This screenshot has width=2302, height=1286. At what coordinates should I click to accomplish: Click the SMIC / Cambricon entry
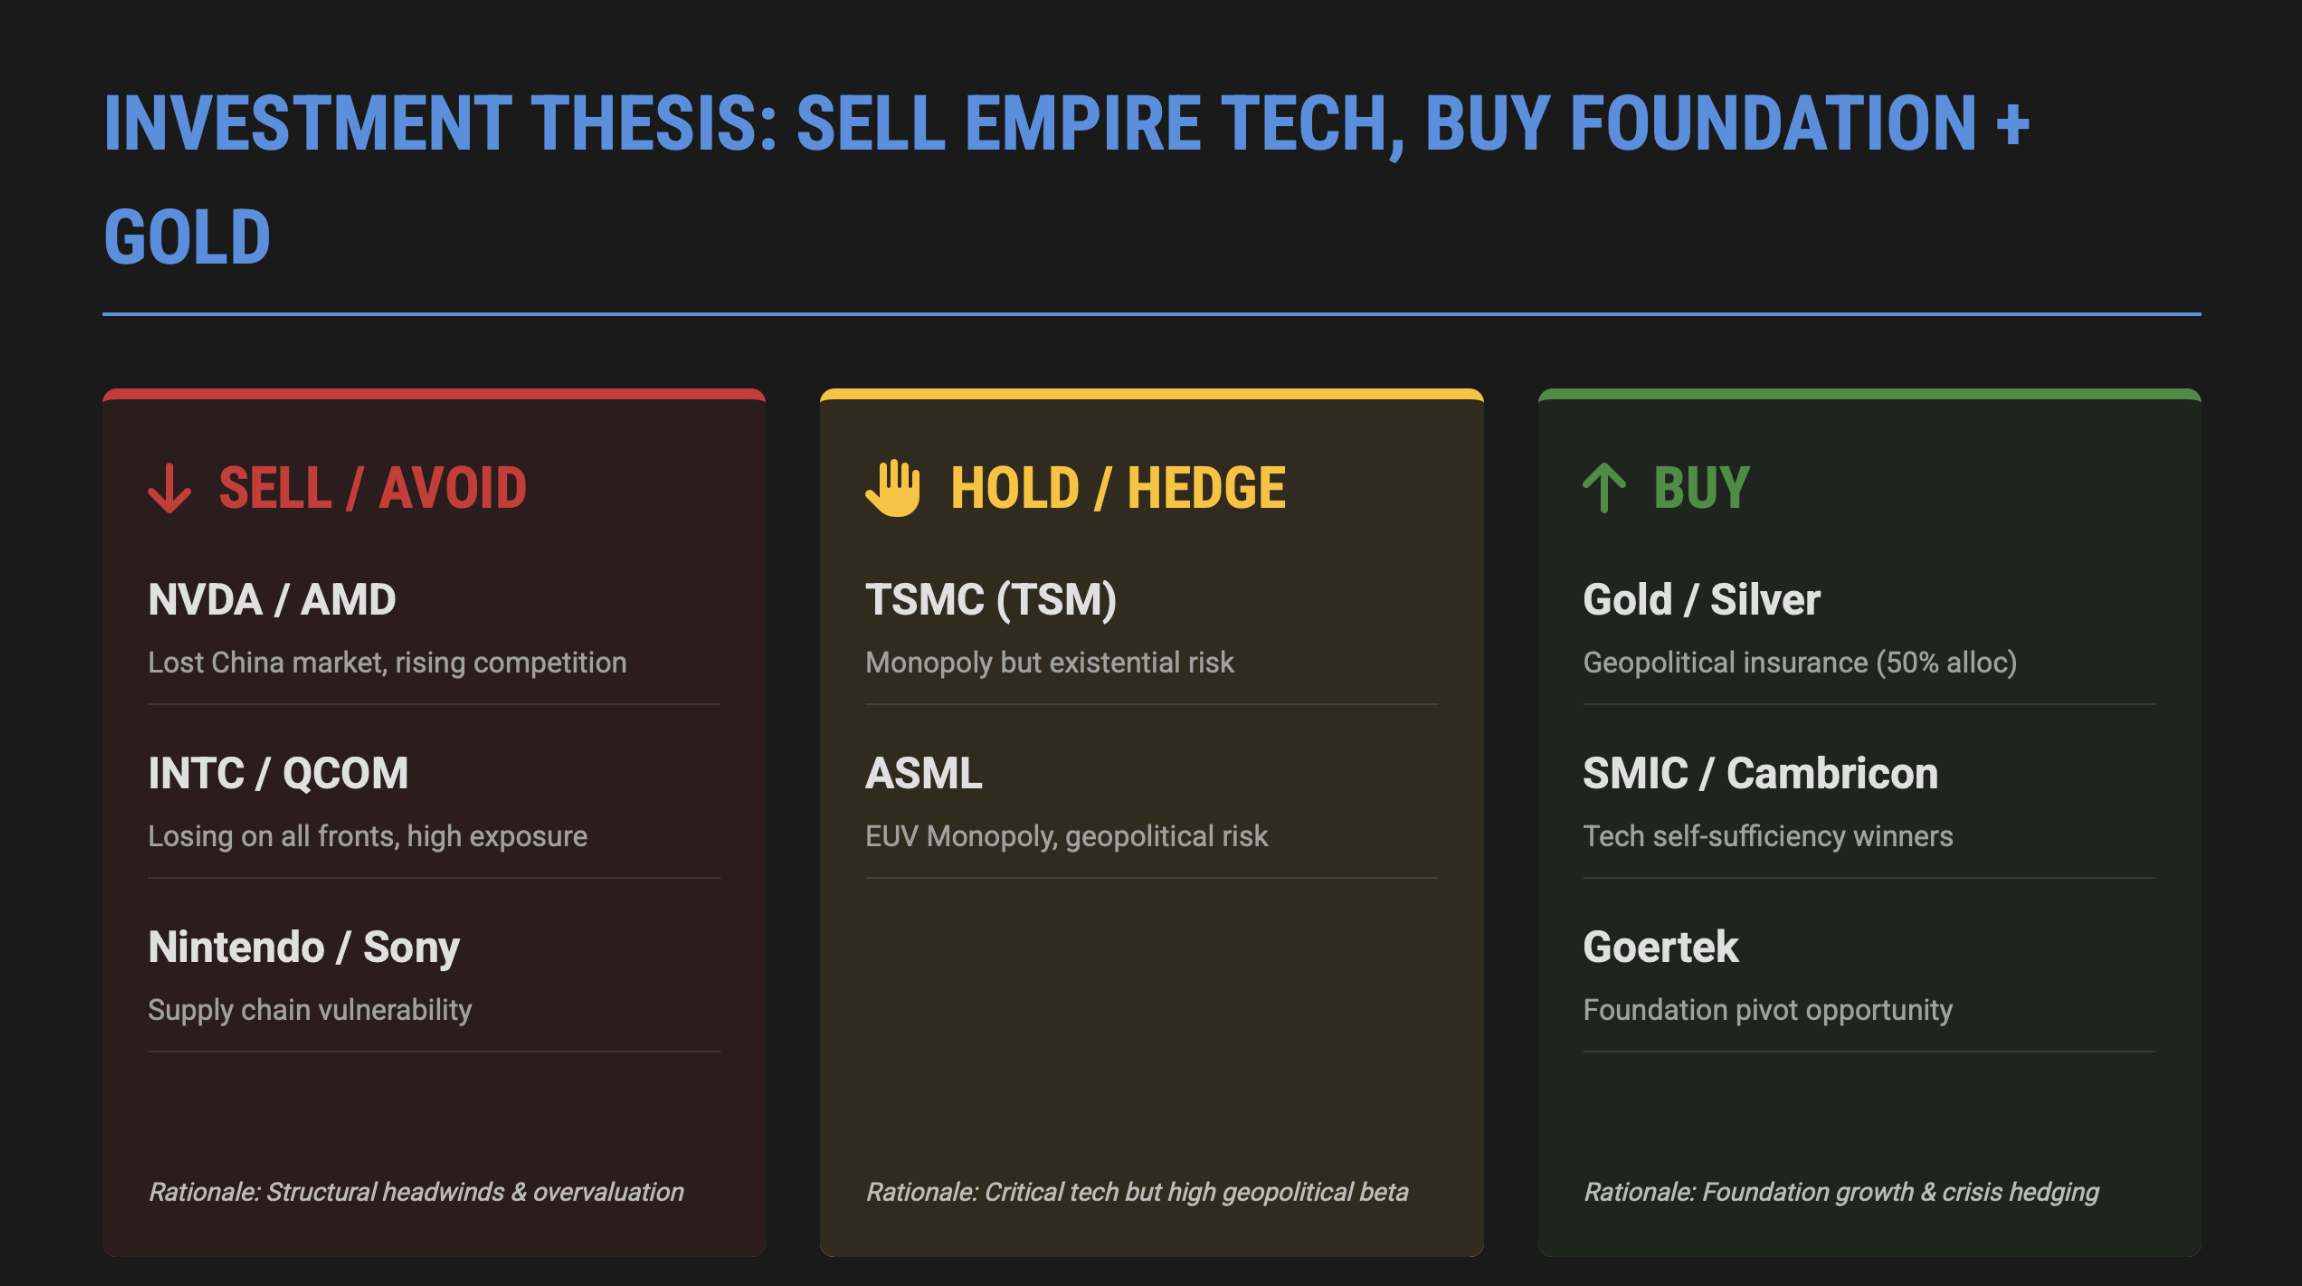pos(1760,773)
